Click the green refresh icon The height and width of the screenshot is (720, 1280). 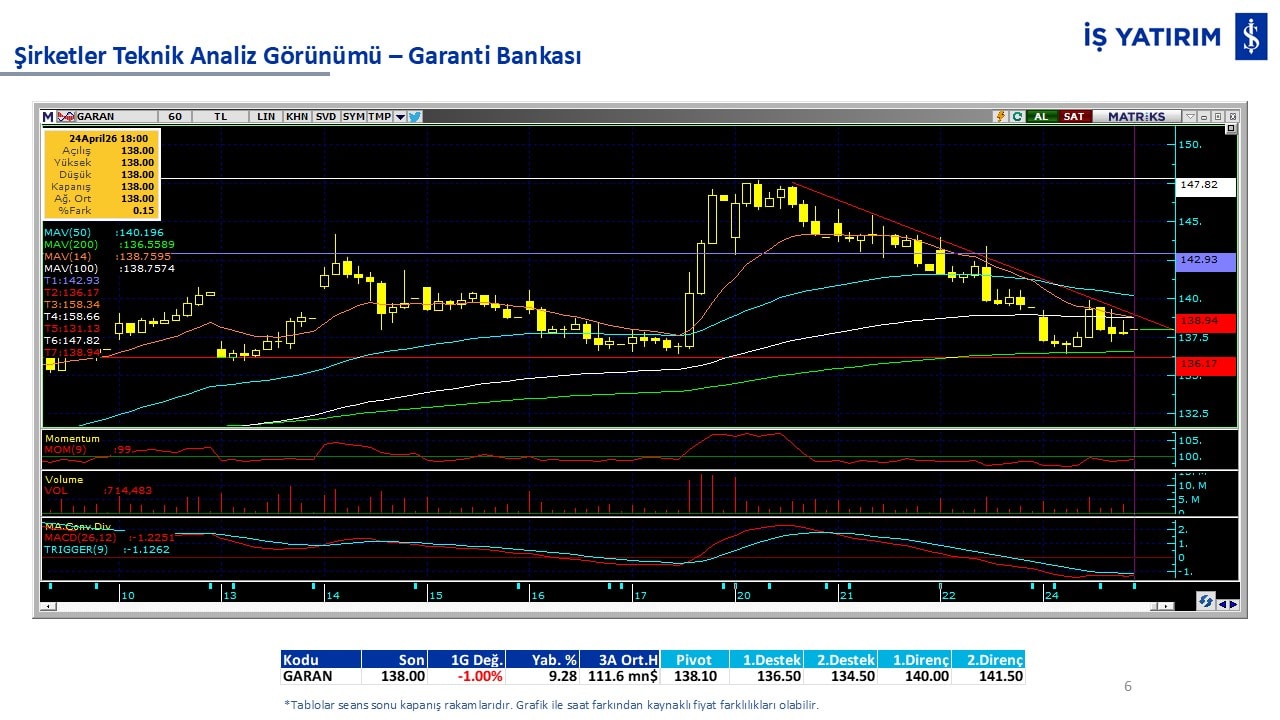tap(1016, 116)
